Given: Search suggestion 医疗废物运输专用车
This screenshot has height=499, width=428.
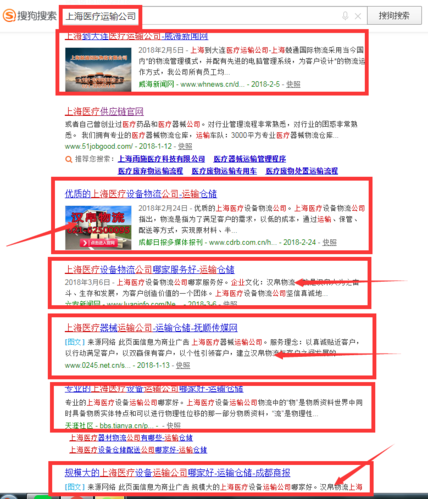Looking at the screenshot, I should coord(224,171).
